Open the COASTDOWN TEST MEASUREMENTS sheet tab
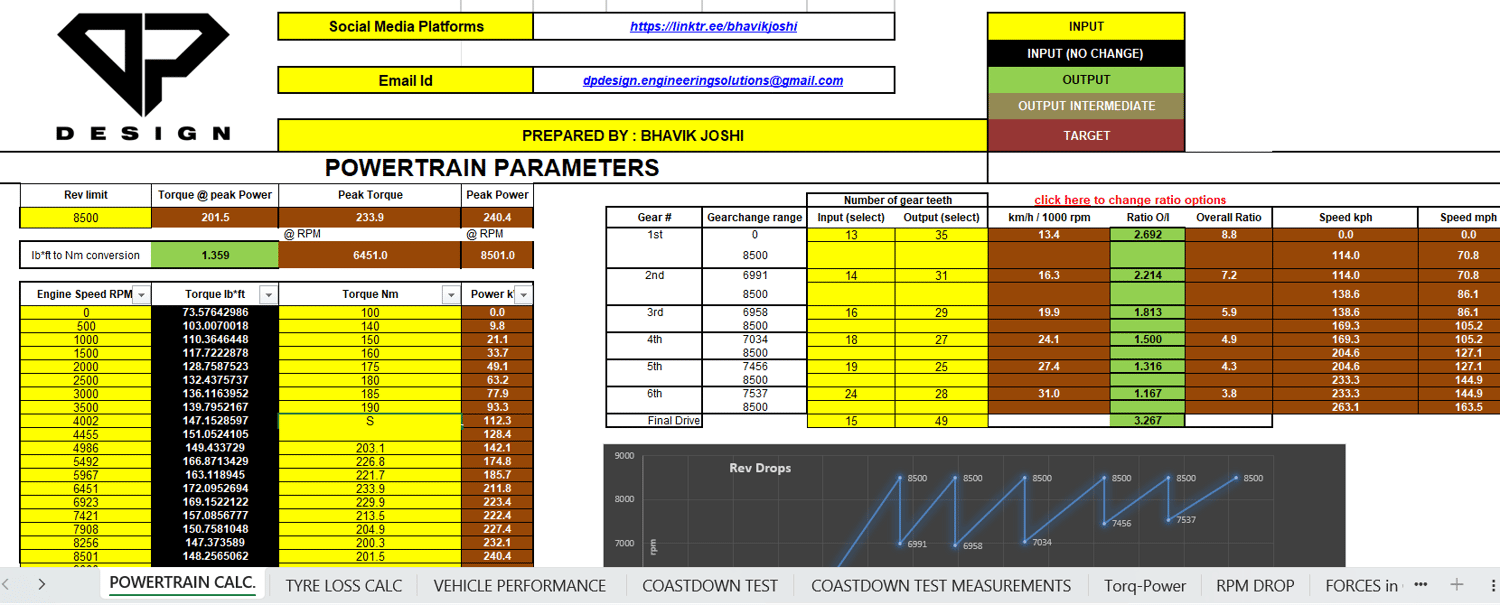Screen dimensions: 1500x605 pyautogui.click(x=941, y=586)
